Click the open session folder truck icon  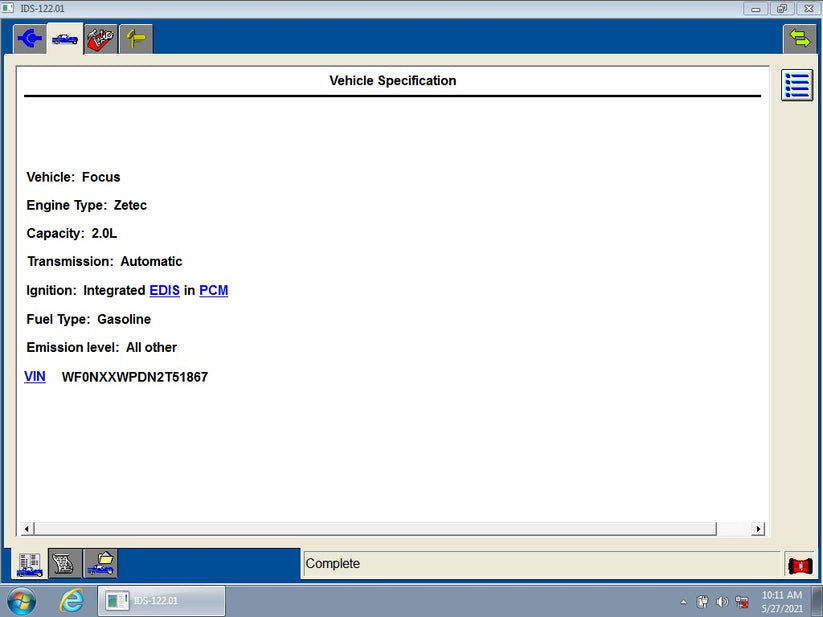[99, 563]
